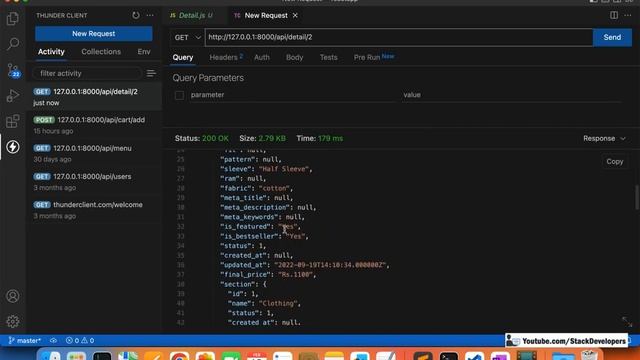Open Source Control view with 22 badge
640x360 pixels.
click(x=13, y=70)
